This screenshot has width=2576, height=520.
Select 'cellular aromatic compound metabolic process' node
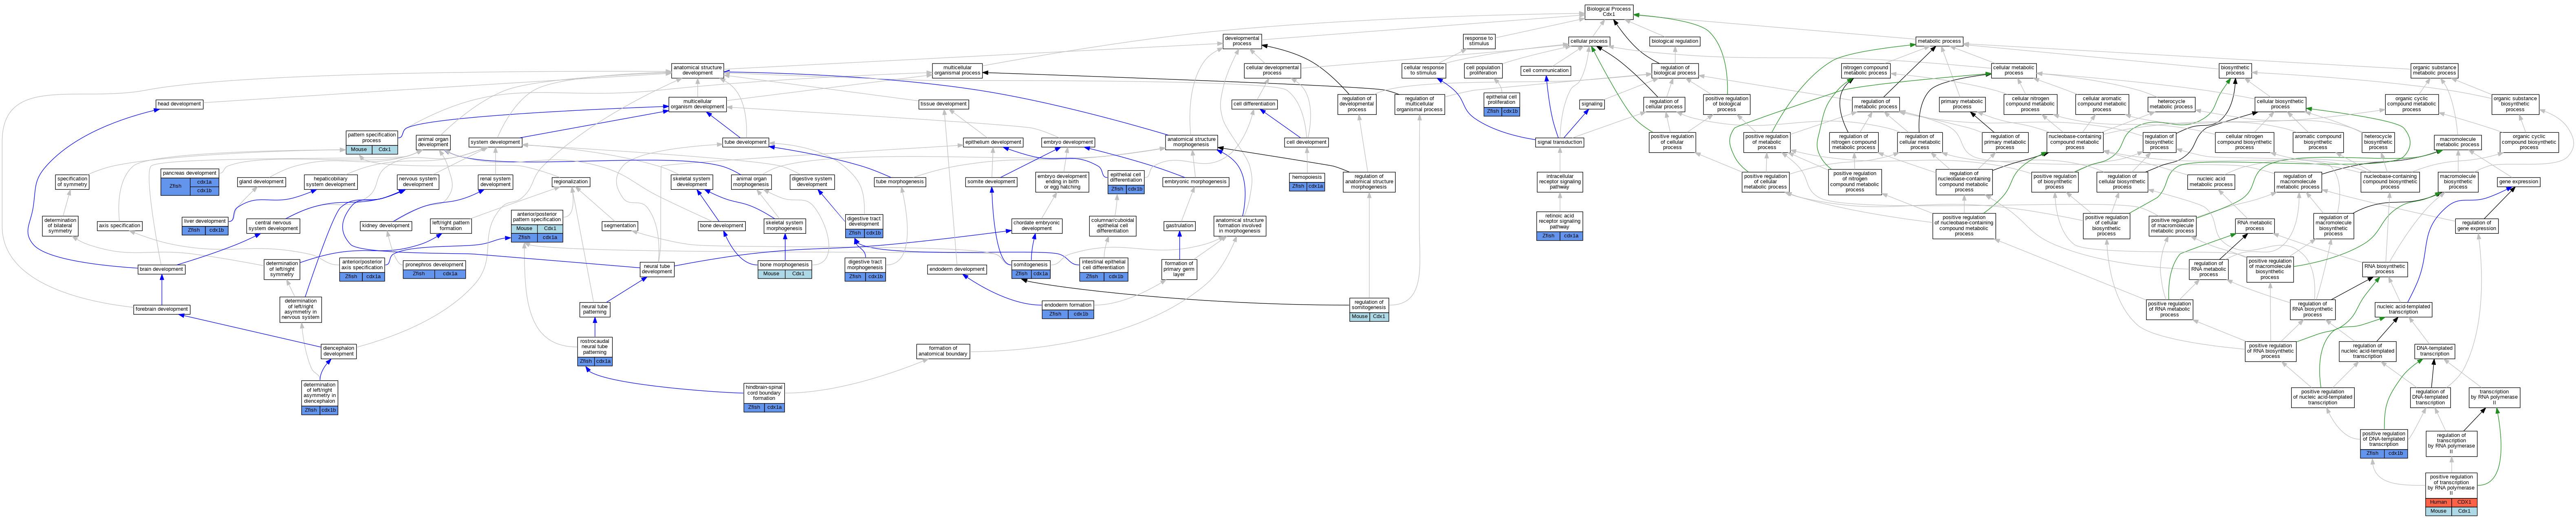(x=2103, y=104)
